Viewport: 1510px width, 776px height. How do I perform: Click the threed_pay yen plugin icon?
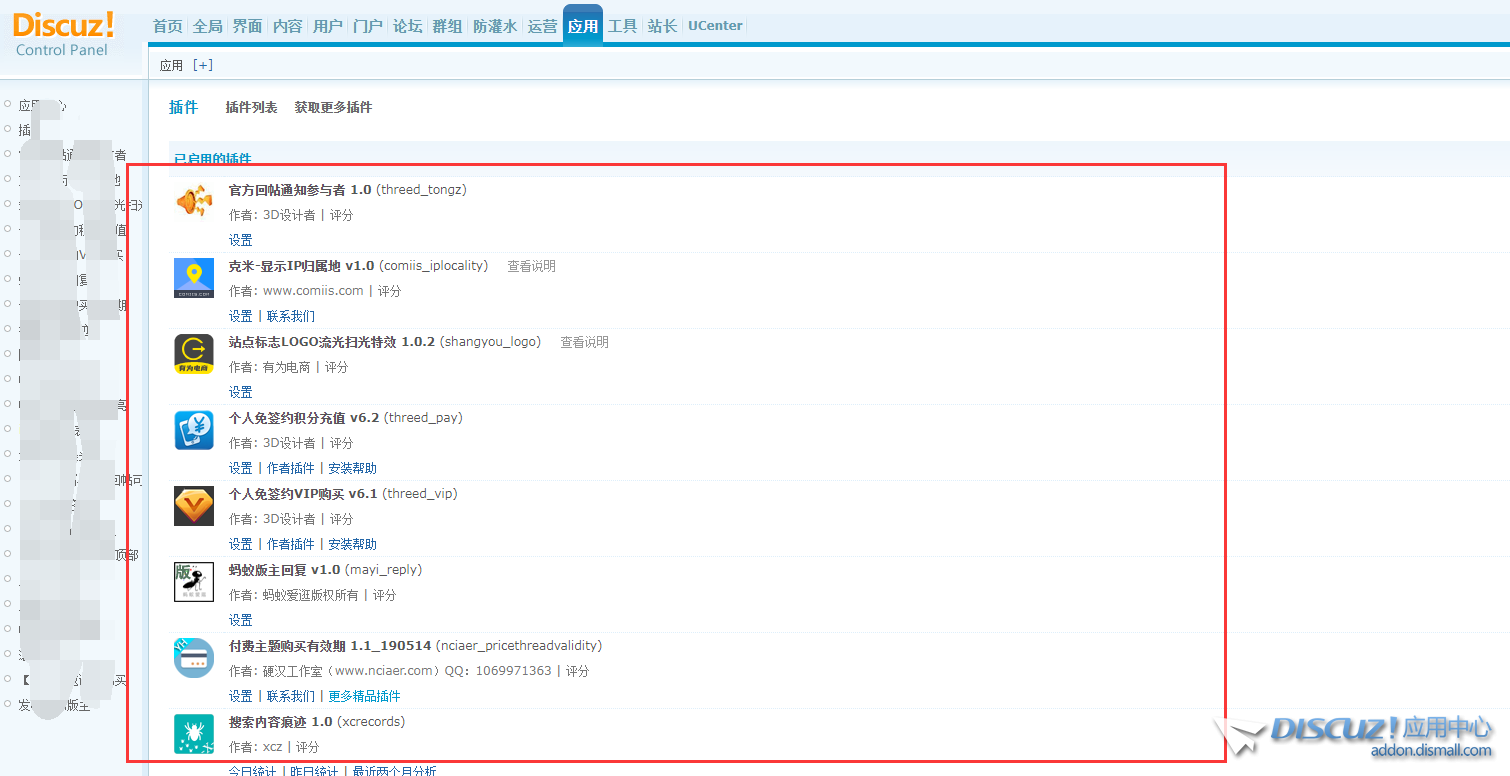click(x=194, y=430)
